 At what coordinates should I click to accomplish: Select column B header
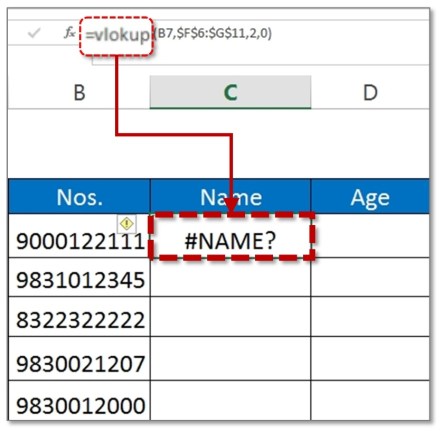click(79, 92)
